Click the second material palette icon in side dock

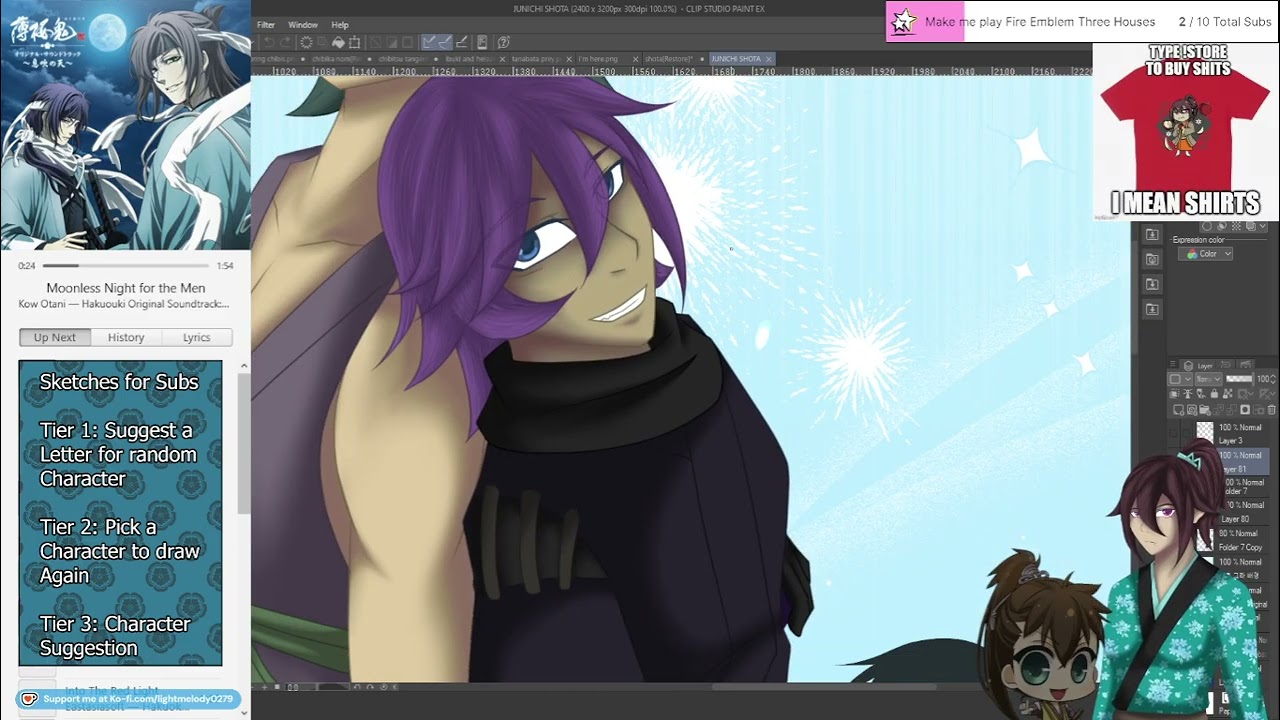(x=1152, y=259)
